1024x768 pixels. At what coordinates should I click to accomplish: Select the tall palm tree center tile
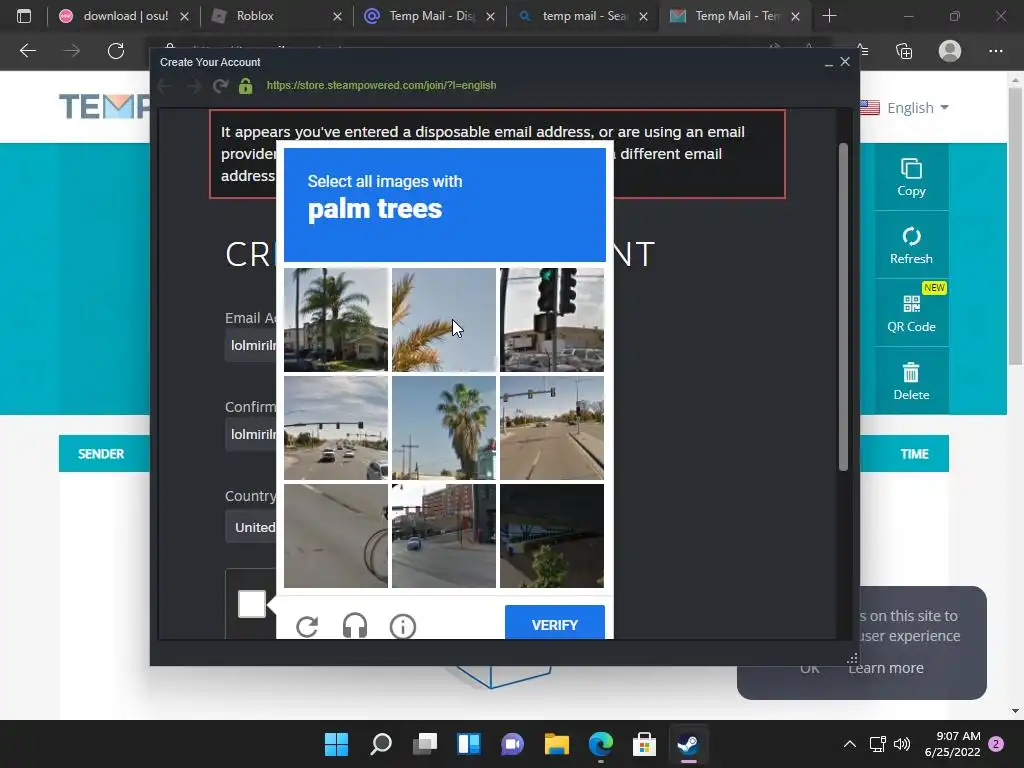pyautogui.click(x=443, y=428)
